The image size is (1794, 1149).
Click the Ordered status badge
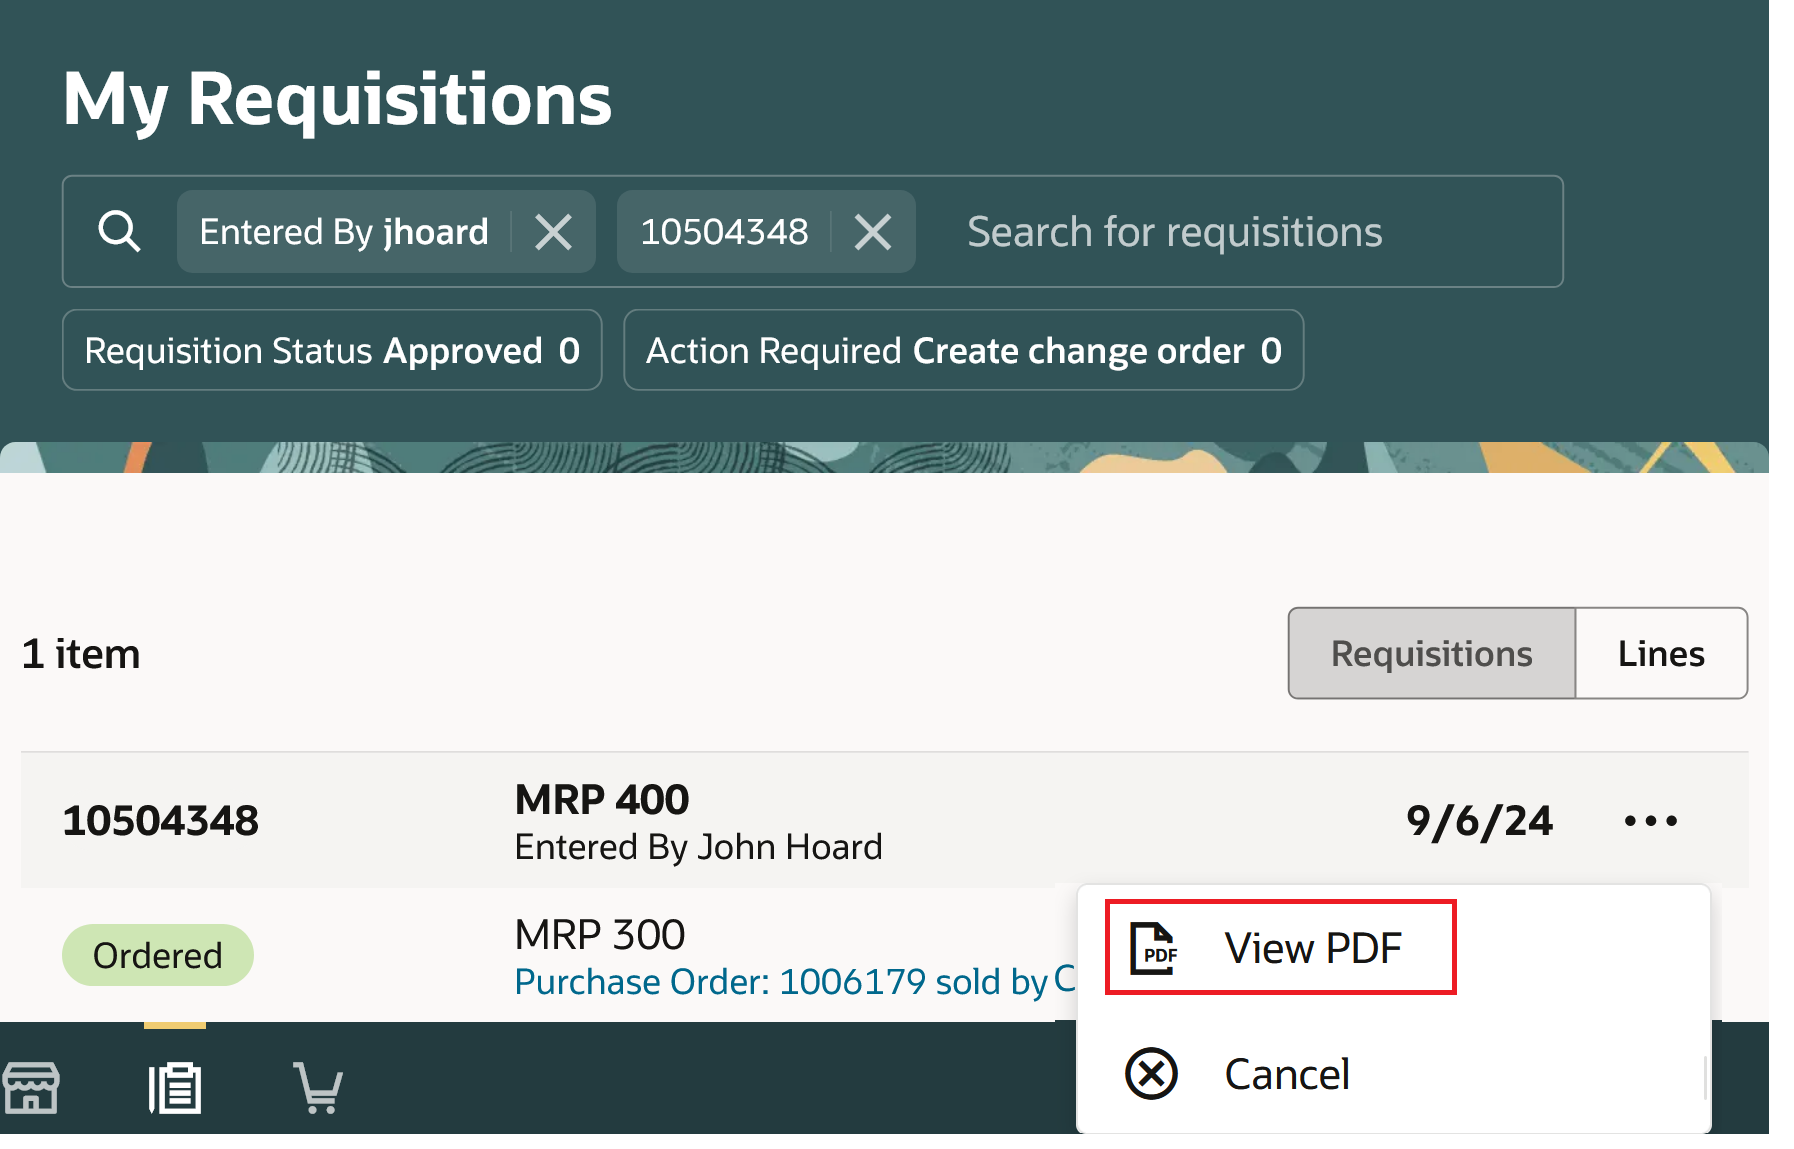click(158, 955)
